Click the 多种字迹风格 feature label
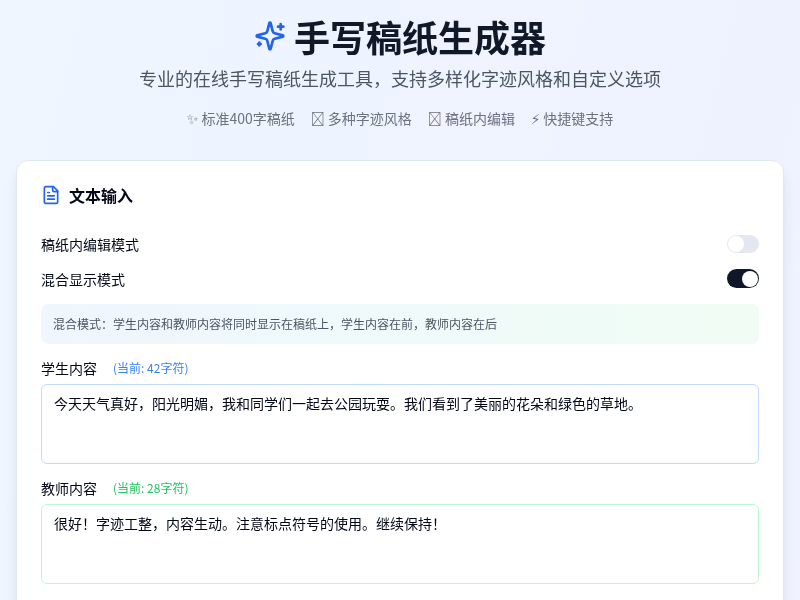This screenshot has height=600, width=800. click(369, 119)
